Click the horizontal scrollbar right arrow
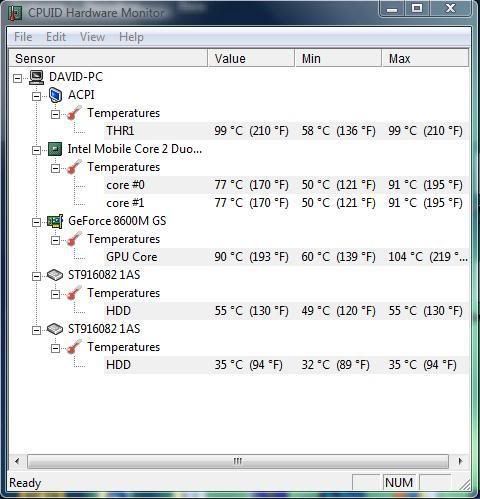 point(460,461)
